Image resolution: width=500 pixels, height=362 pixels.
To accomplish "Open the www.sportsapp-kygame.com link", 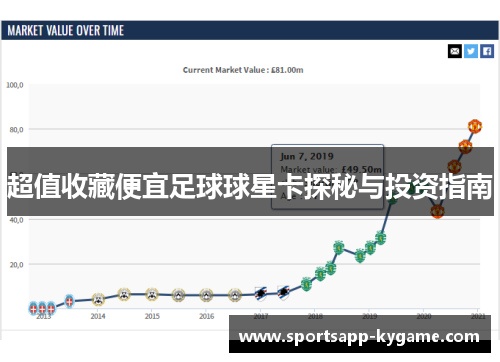I will coord(359,337).
